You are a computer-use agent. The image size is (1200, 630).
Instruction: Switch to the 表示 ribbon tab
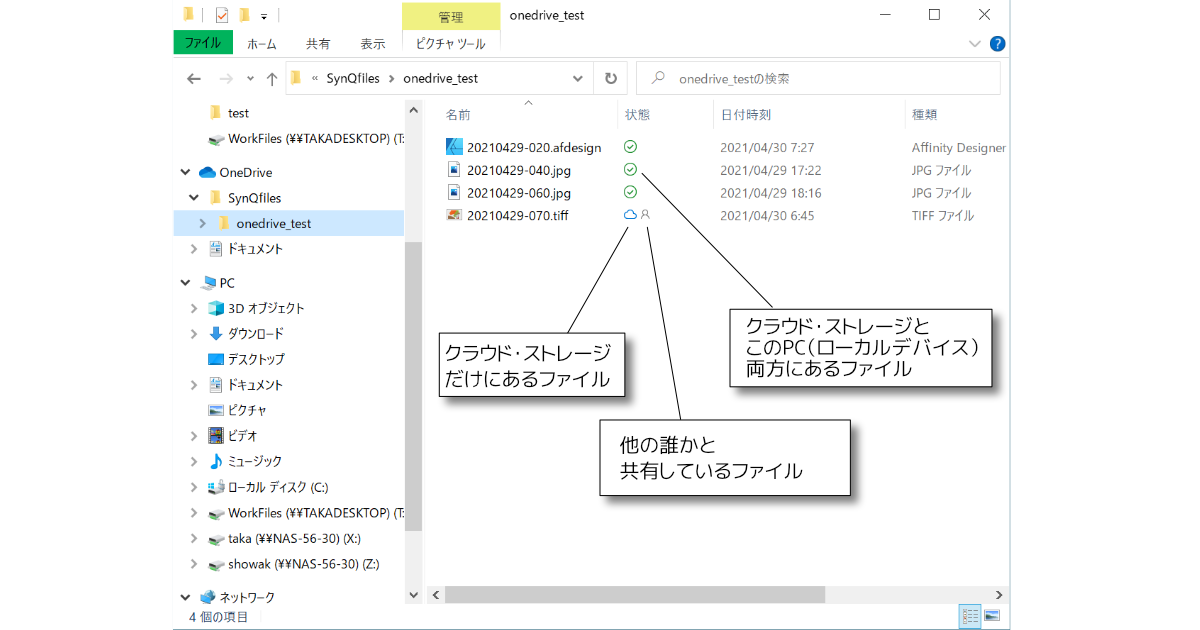373,44
